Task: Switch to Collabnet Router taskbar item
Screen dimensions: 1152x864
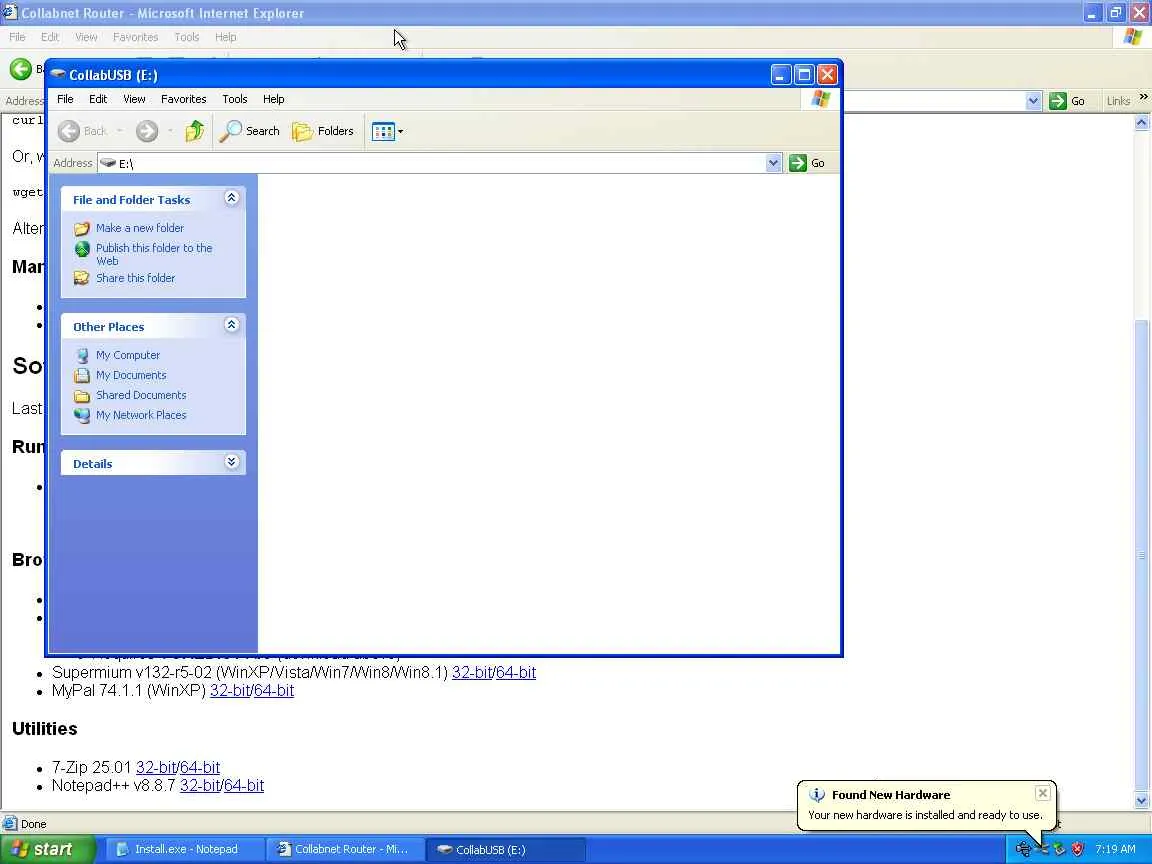Action: tap(344, 849)
